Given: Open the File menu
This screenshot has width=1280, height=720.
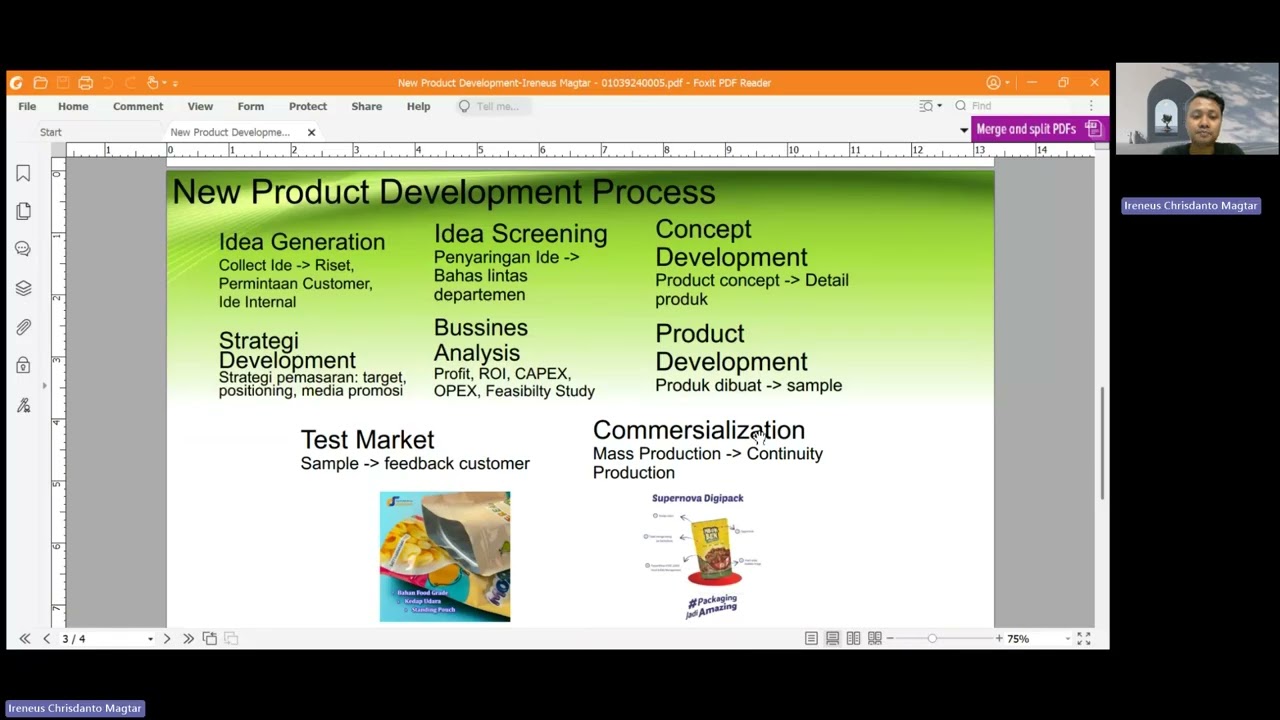Looking at the screenshot, I should [27, 106].
